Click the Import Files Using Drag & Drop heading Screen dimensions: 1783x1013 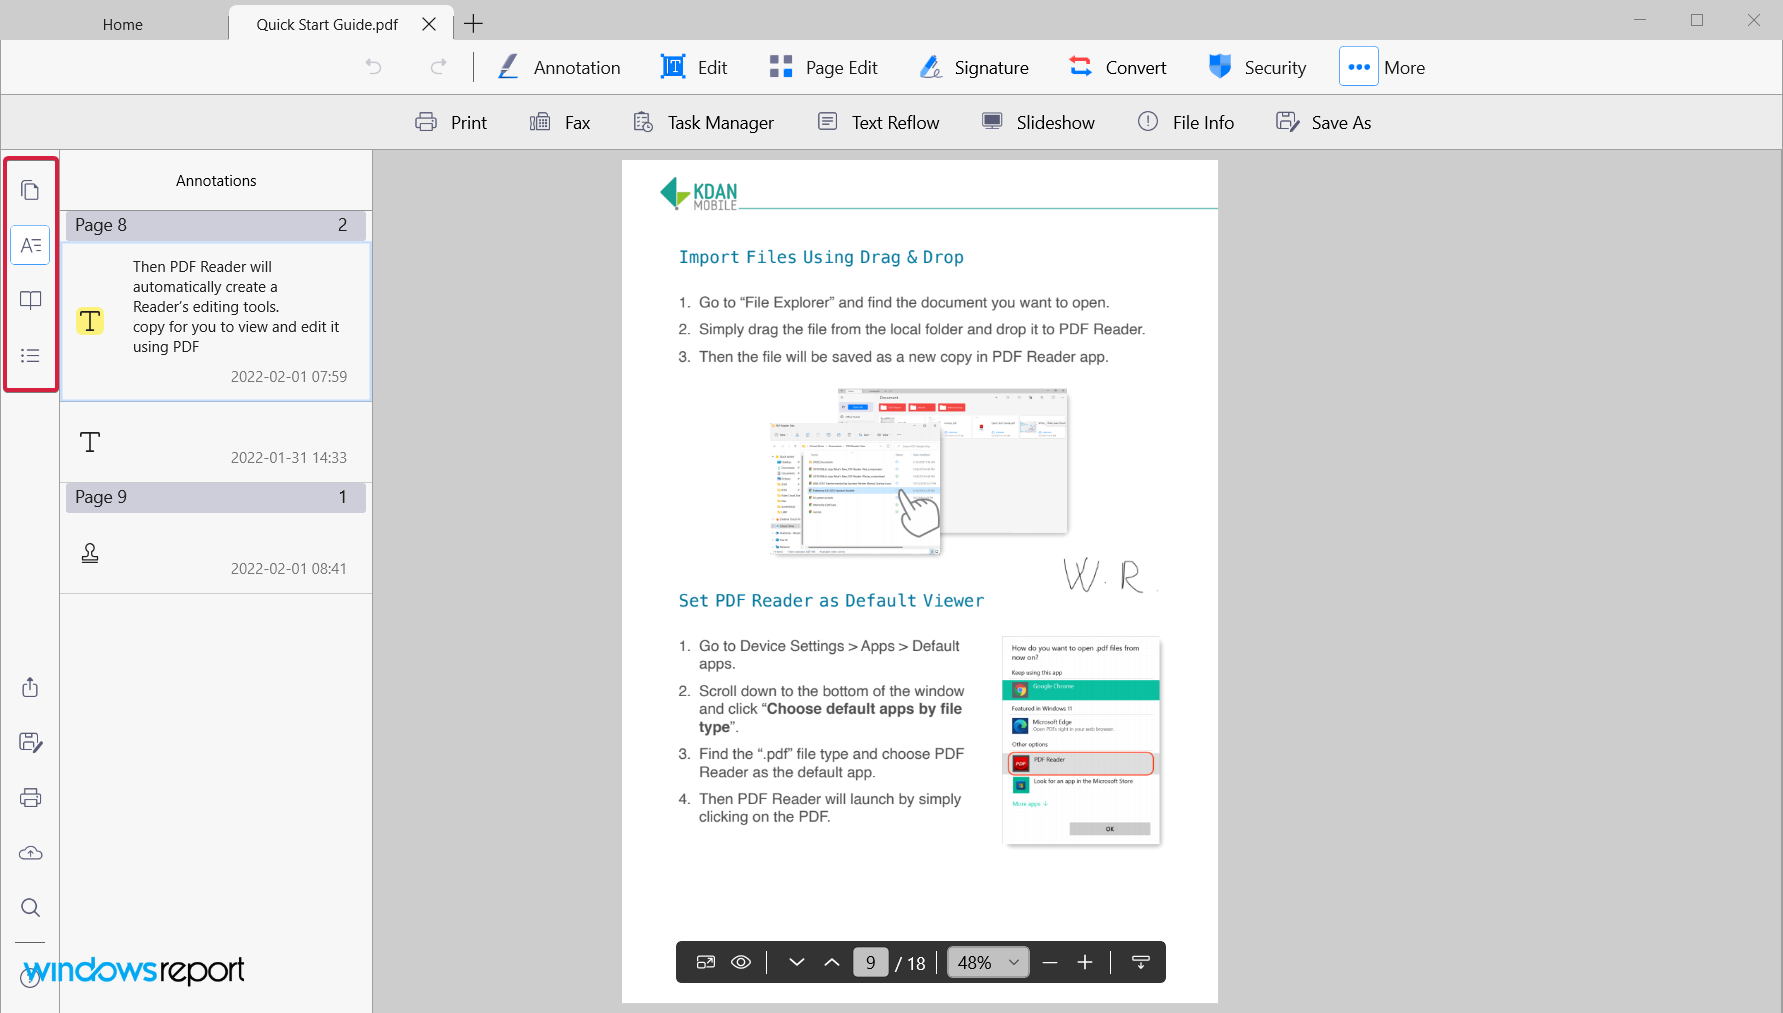[x=821, y=257]
